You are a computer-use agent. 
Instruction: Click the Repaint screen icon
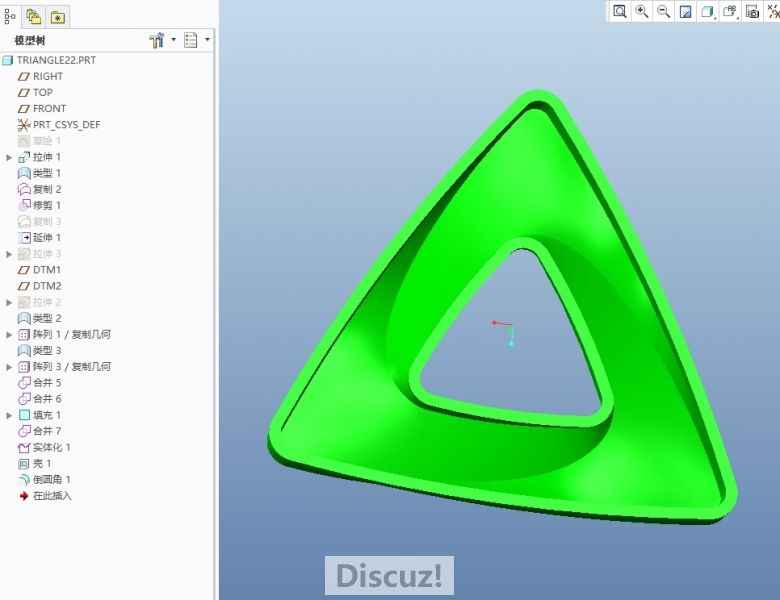685,11
